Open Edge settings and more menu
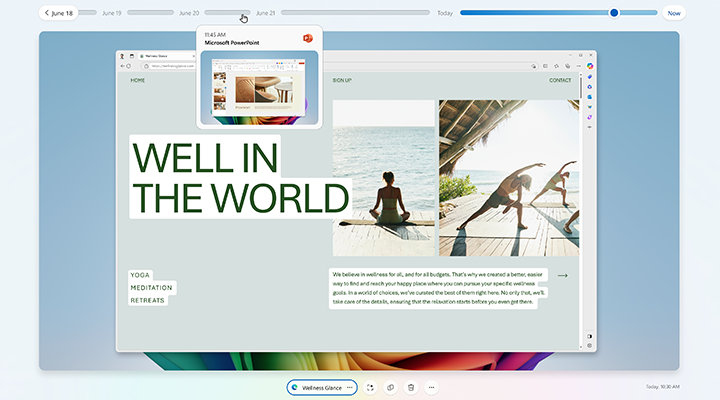Image resolution: width=720 pixels, height=400 pixels. click(x=579, y=66)
